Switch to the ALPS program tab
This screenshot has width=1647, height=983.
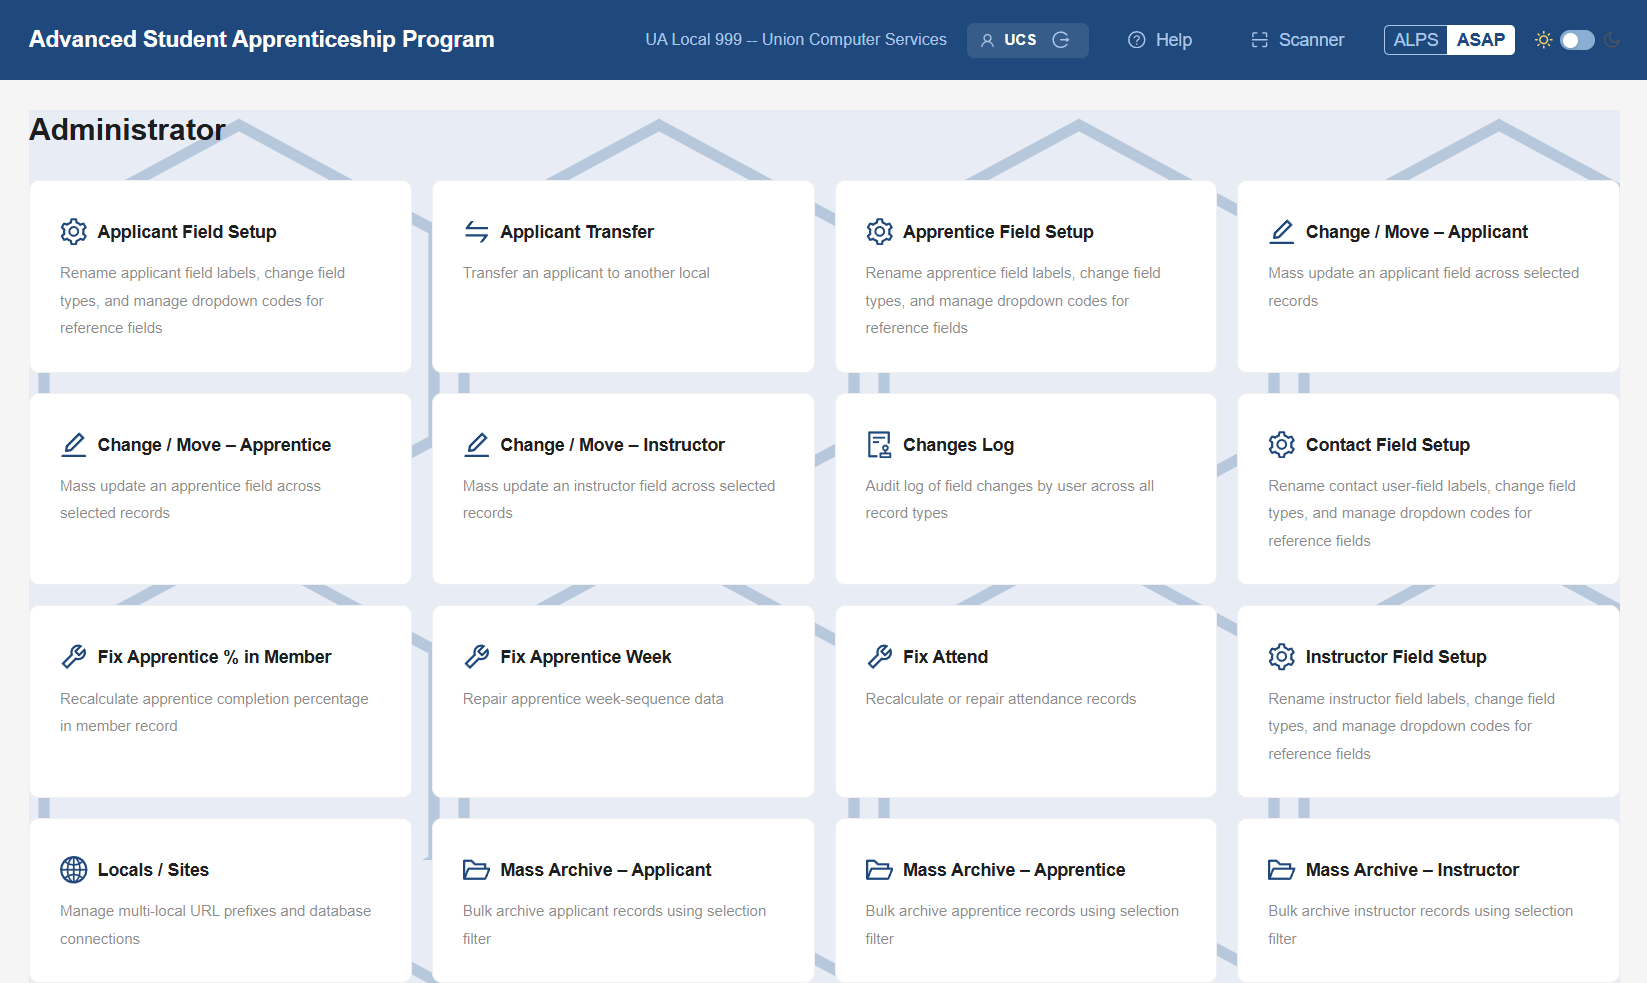pyautogui.click(x=1416, y=40)
